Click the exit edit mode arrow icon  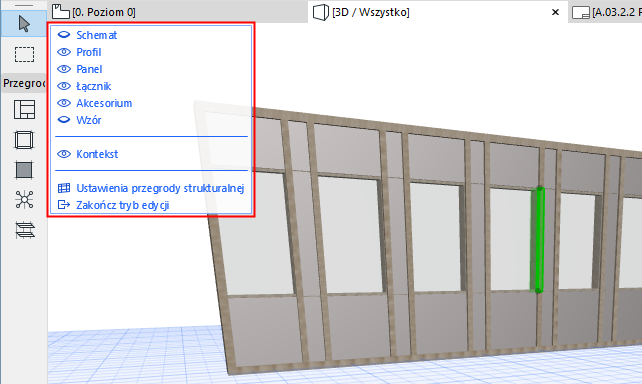point(64,205)
